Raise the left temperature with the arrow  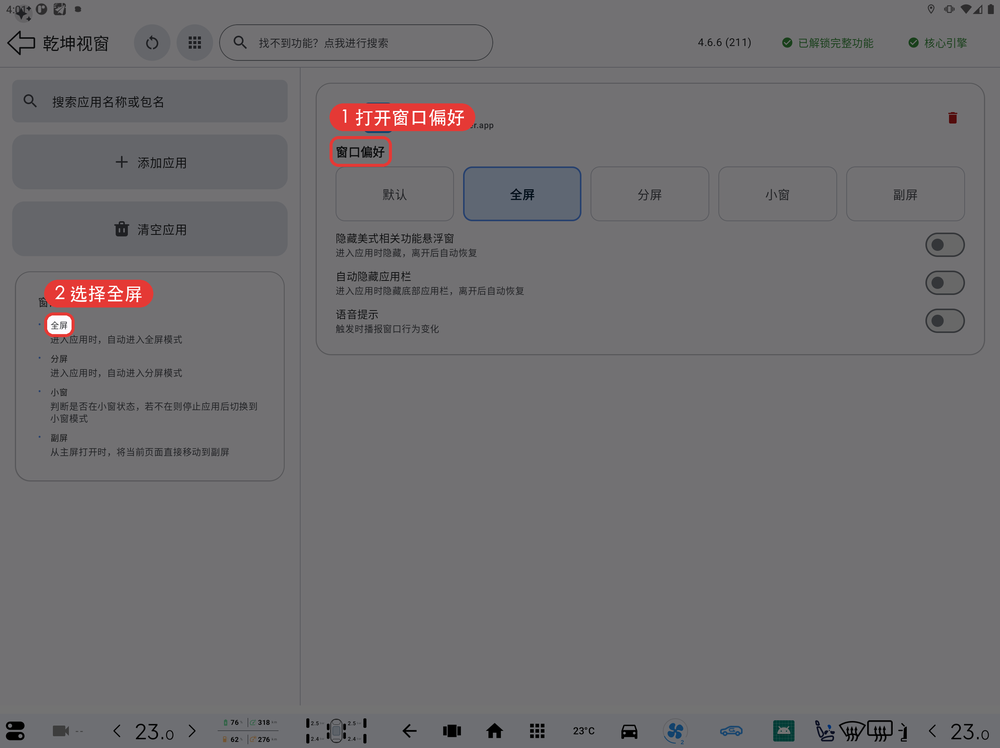192,731
